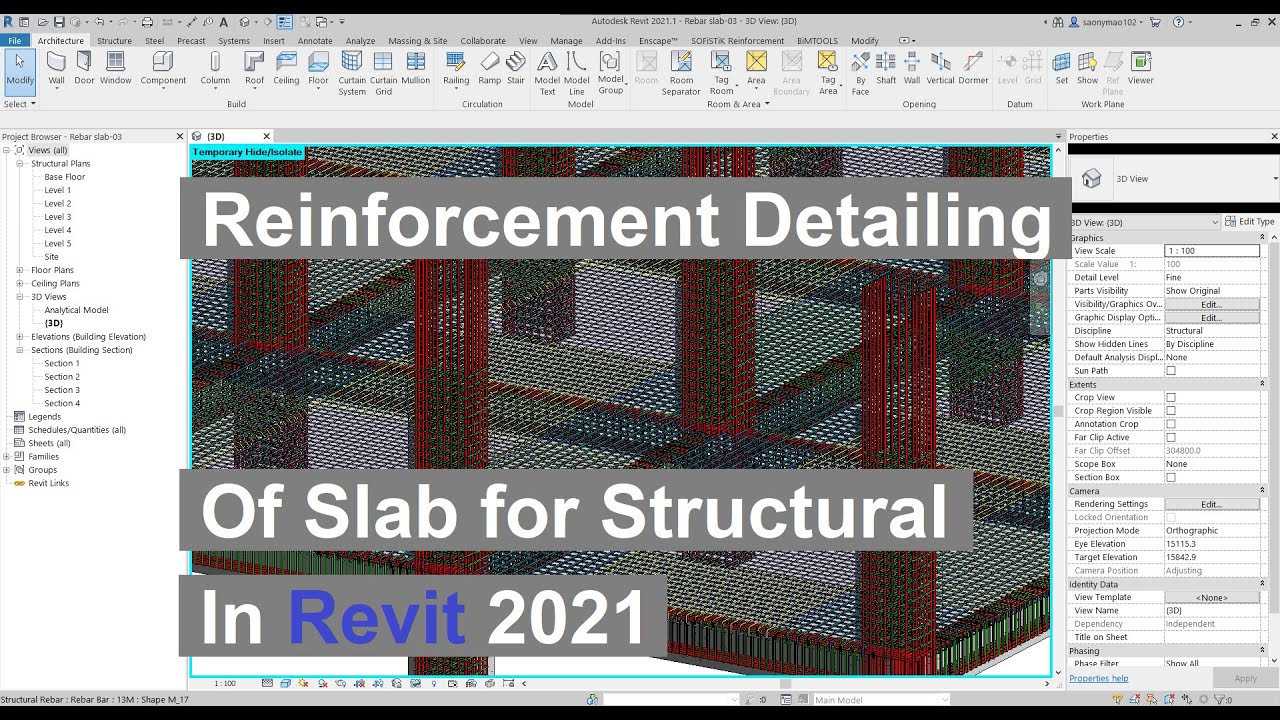Select the Mullion tool
The height and width of the screenshot is (720, 1280).
pos(415,69)
